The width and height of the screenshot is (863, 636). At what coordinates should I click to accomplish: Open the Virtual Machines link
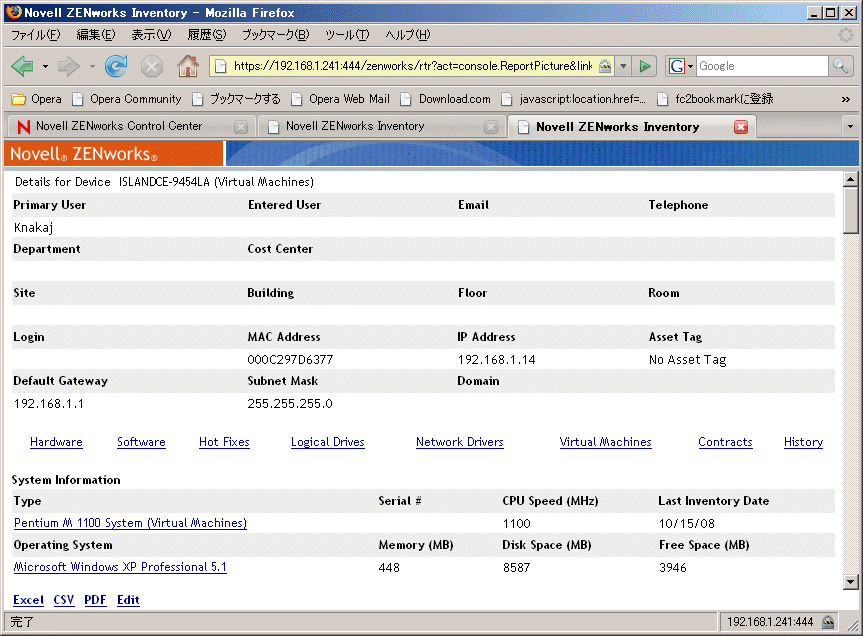click(605, 442)
